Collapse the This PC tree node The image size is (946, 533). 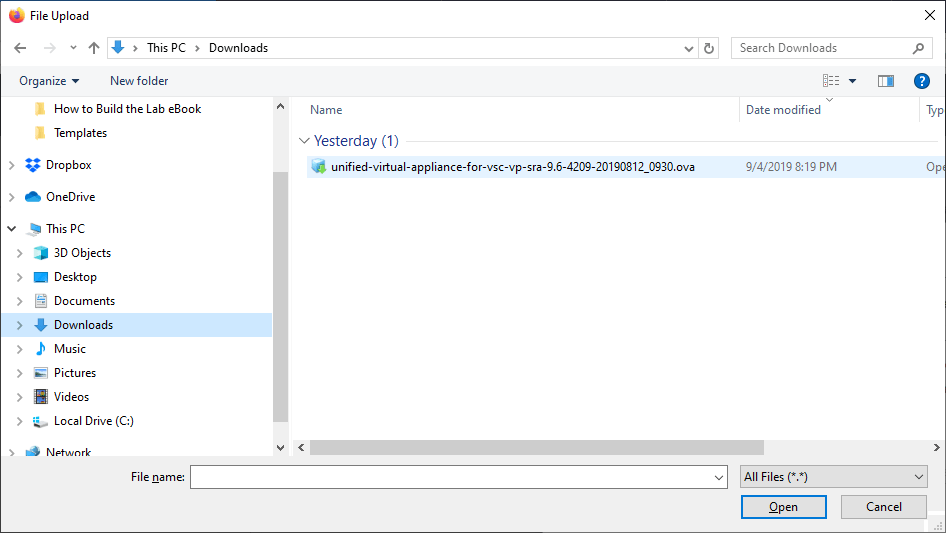[x=12, y=229]
